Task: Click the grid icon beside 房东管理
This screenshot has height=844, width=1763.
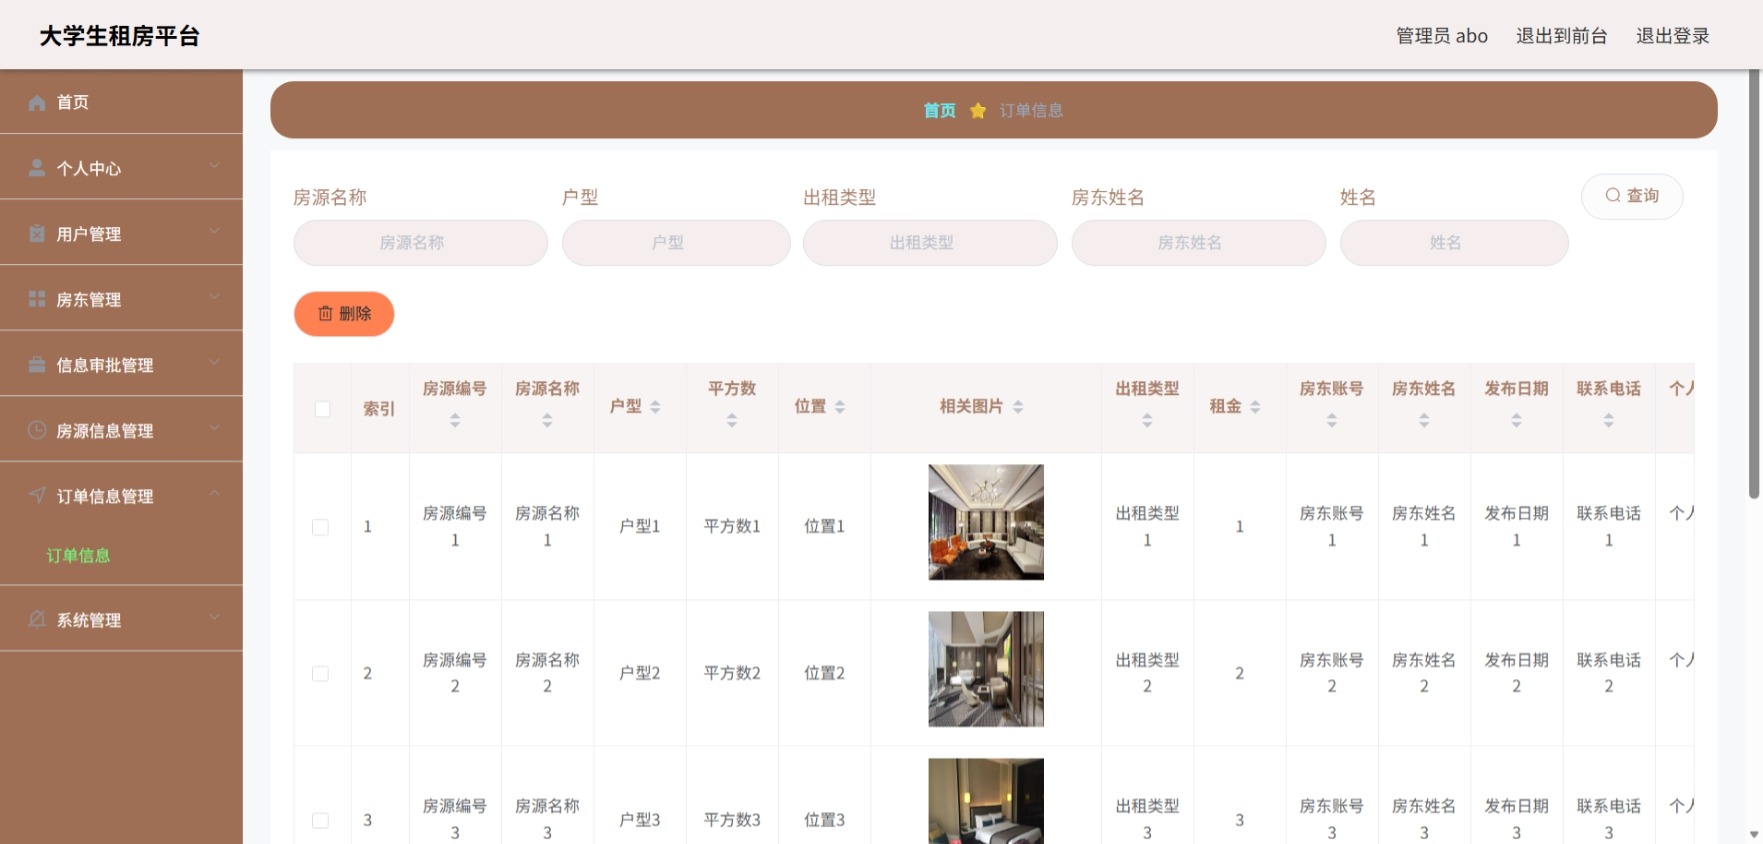Action: (37, 299)
